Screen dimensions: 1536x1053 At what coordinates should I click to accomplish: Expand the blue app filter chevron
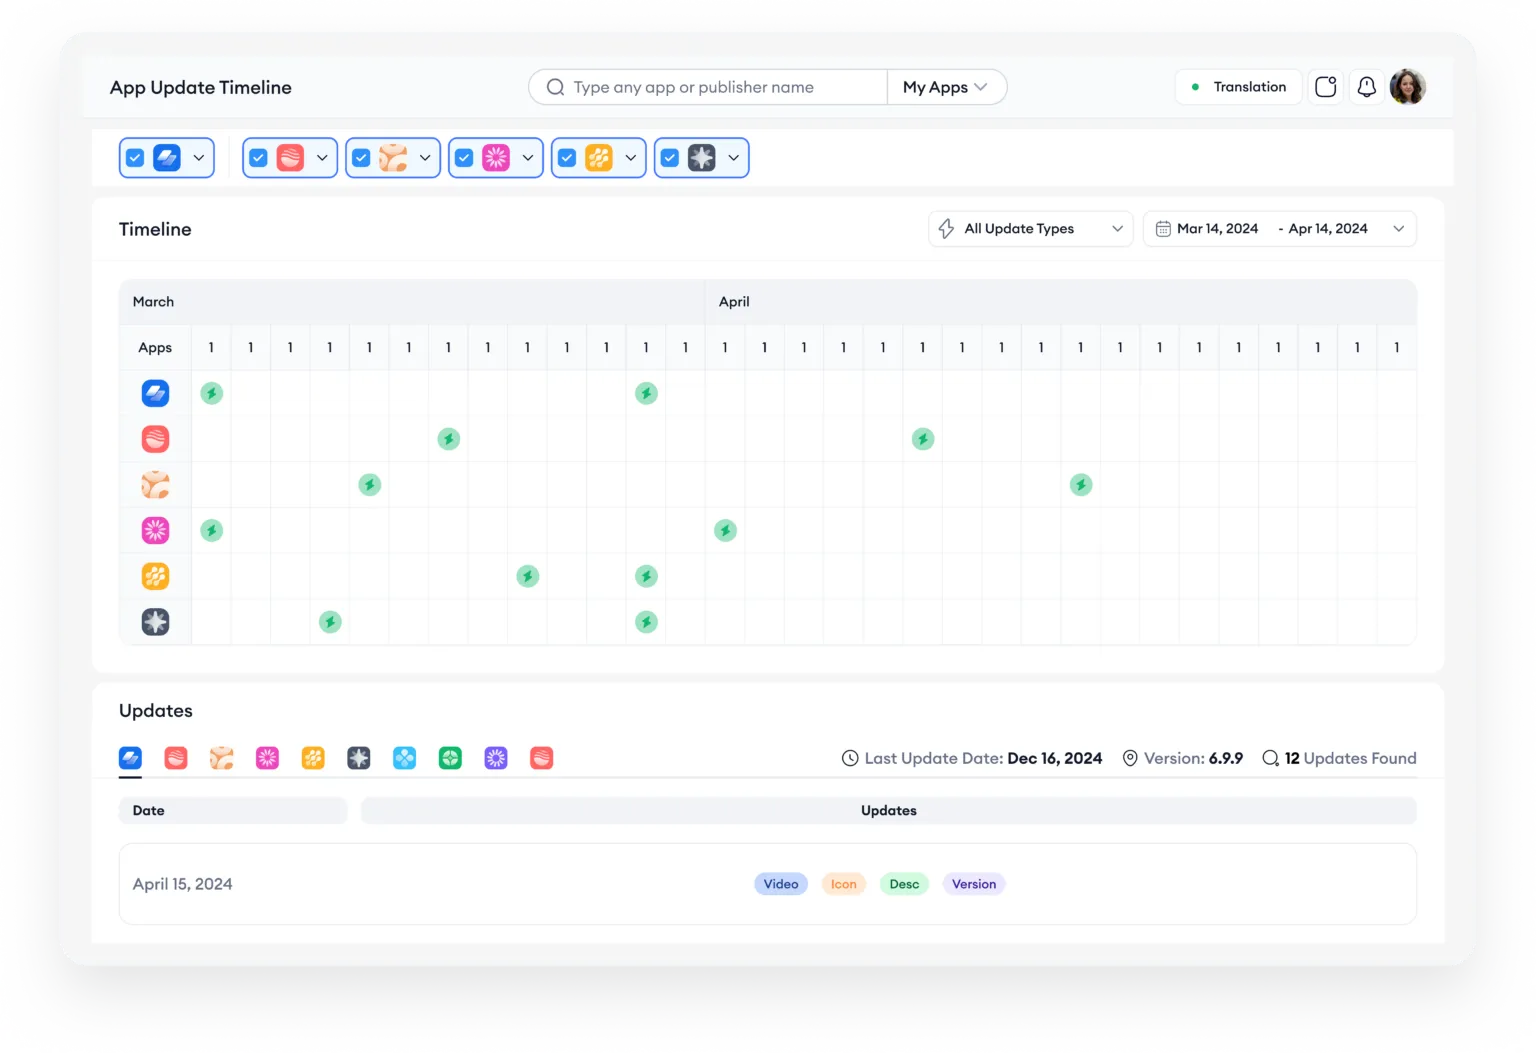pos(198,158)
